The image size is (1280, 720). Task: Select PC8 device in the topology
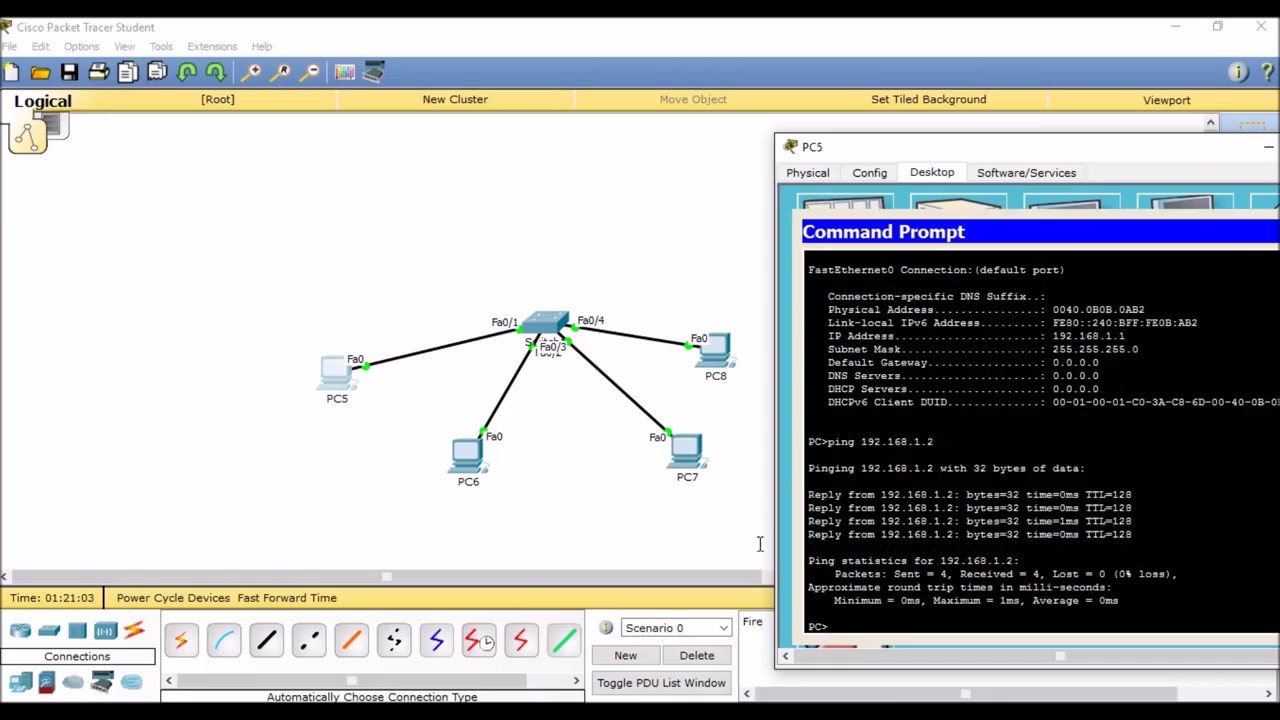[714, 351]
